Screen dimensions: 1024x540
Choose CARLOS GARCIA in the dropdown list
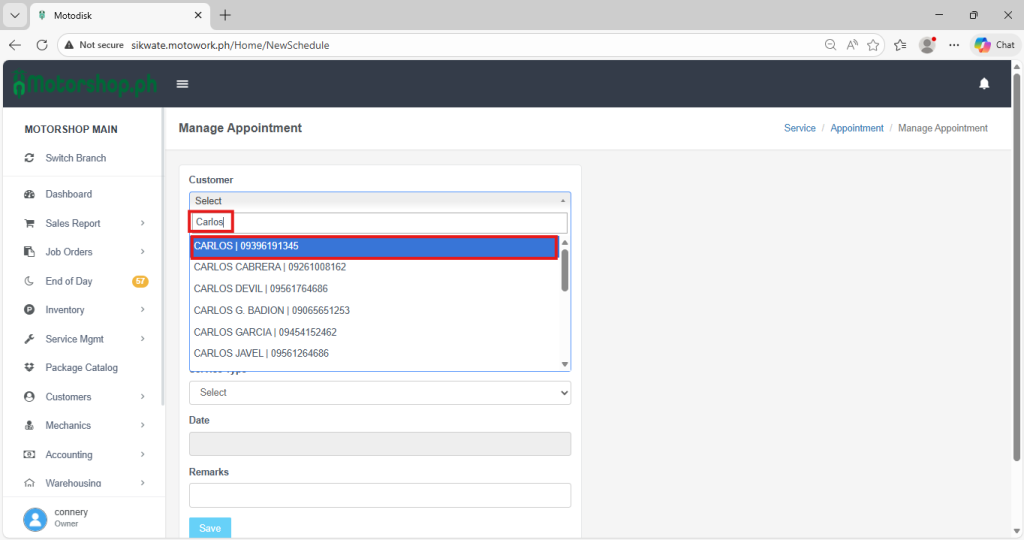pyautogui.click(x=265, y=332)
